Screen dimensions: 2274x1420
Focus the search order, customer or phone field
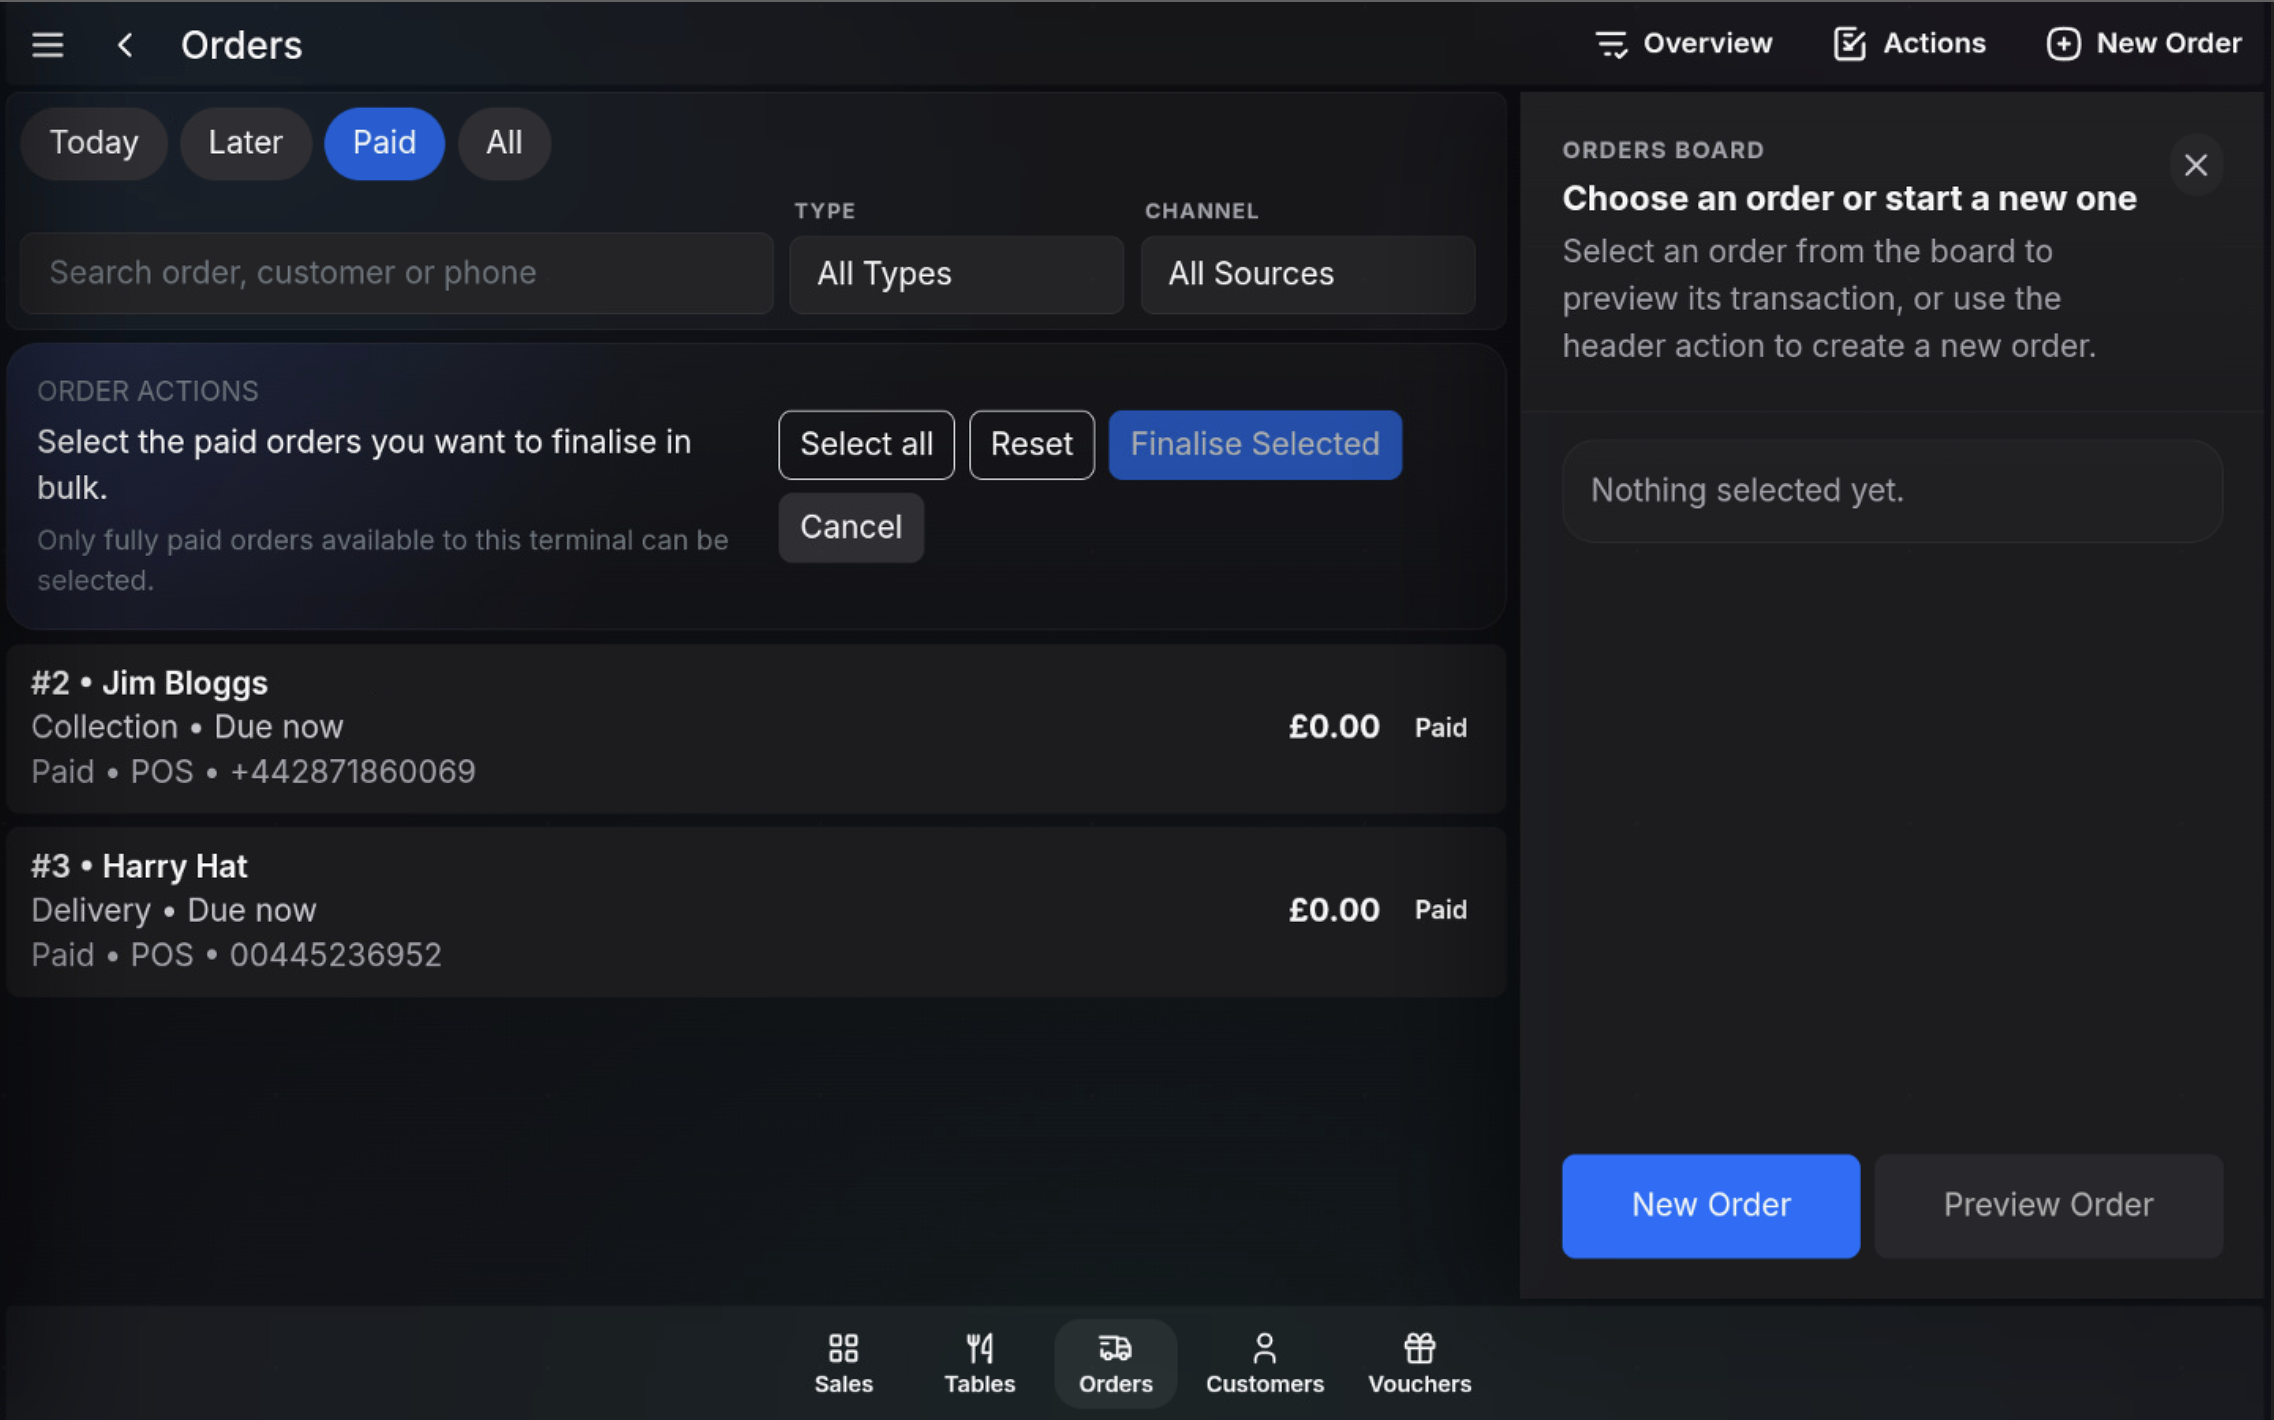396,273
